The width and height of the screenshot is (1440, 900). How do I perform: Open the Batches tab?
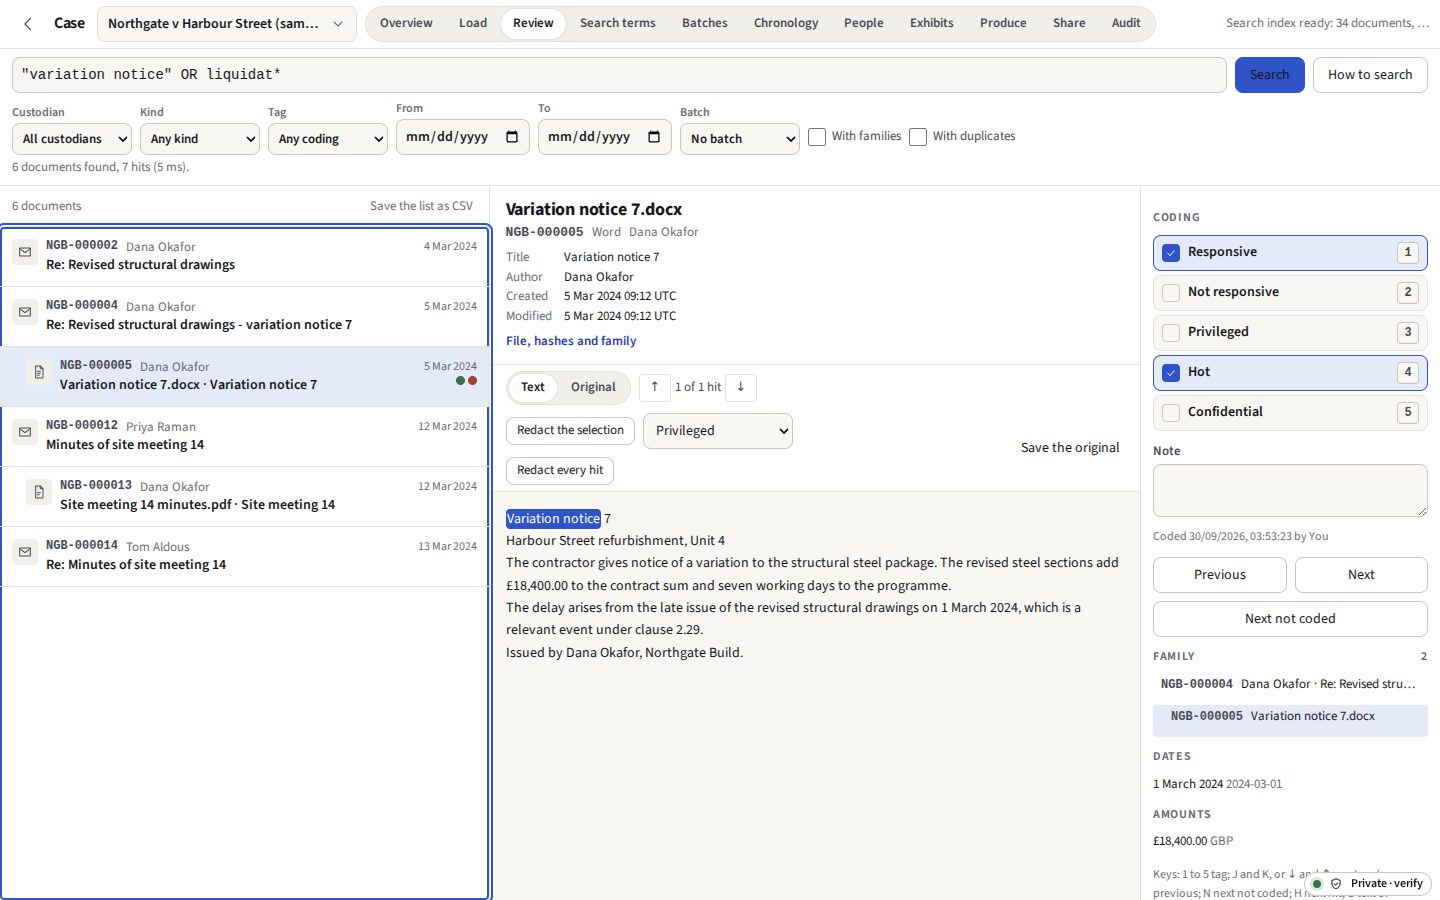[705, 23]
